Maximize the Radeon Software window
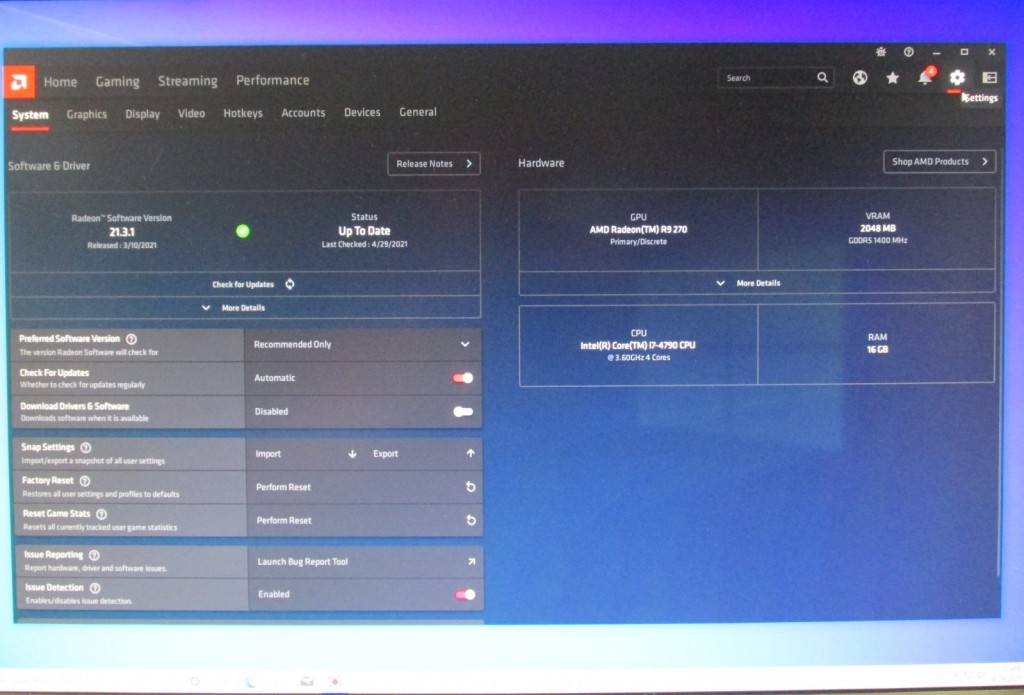Screen dimensions: 1024x695 click(x=964, y=52)
